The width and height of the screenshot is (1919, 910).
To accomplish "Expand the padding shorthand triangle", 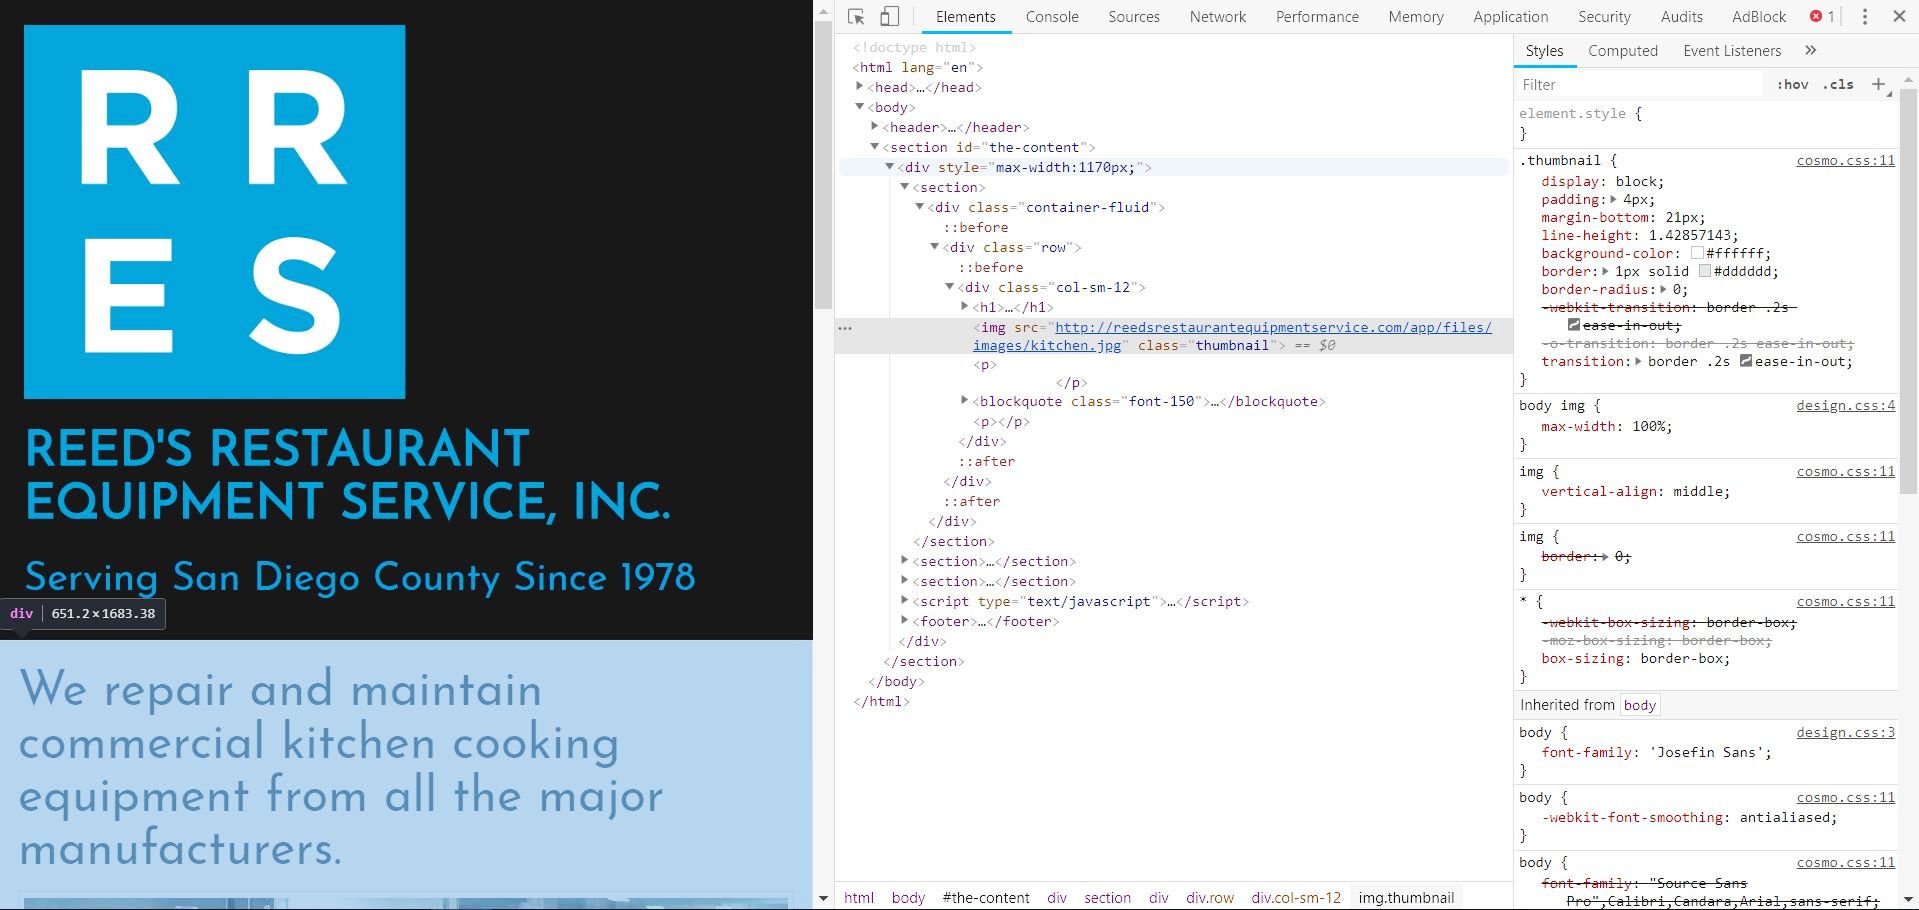I will pyautogui.click(x=1614, y=199).
